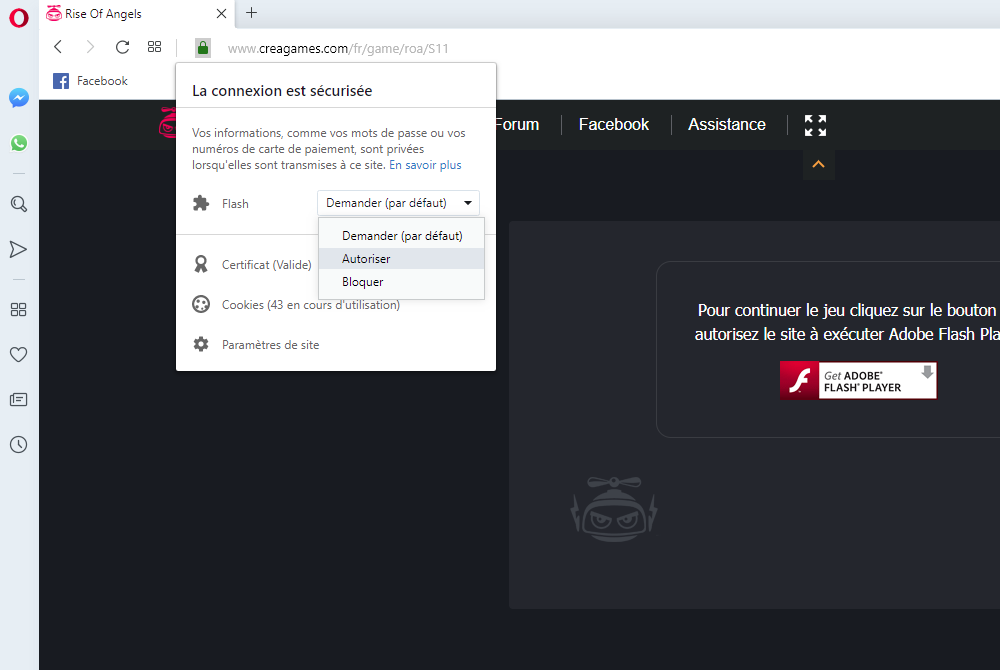The image size is (1000, 670).
Task: Click the green padlock security icon
Action: (x=203, y=48)
